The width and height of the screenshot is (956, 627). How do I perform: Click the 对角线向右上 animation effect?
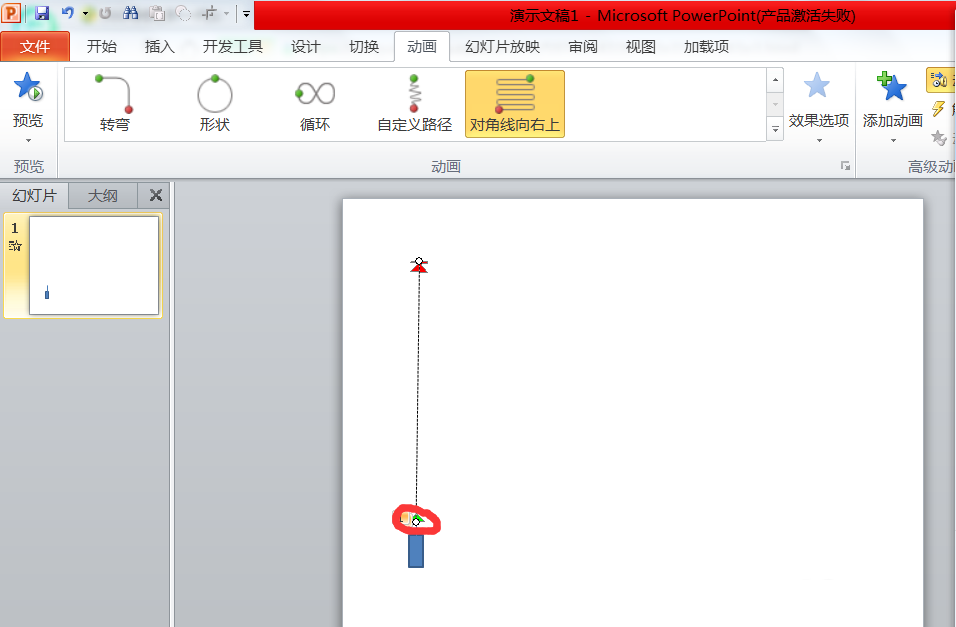[x=514, y=103]
